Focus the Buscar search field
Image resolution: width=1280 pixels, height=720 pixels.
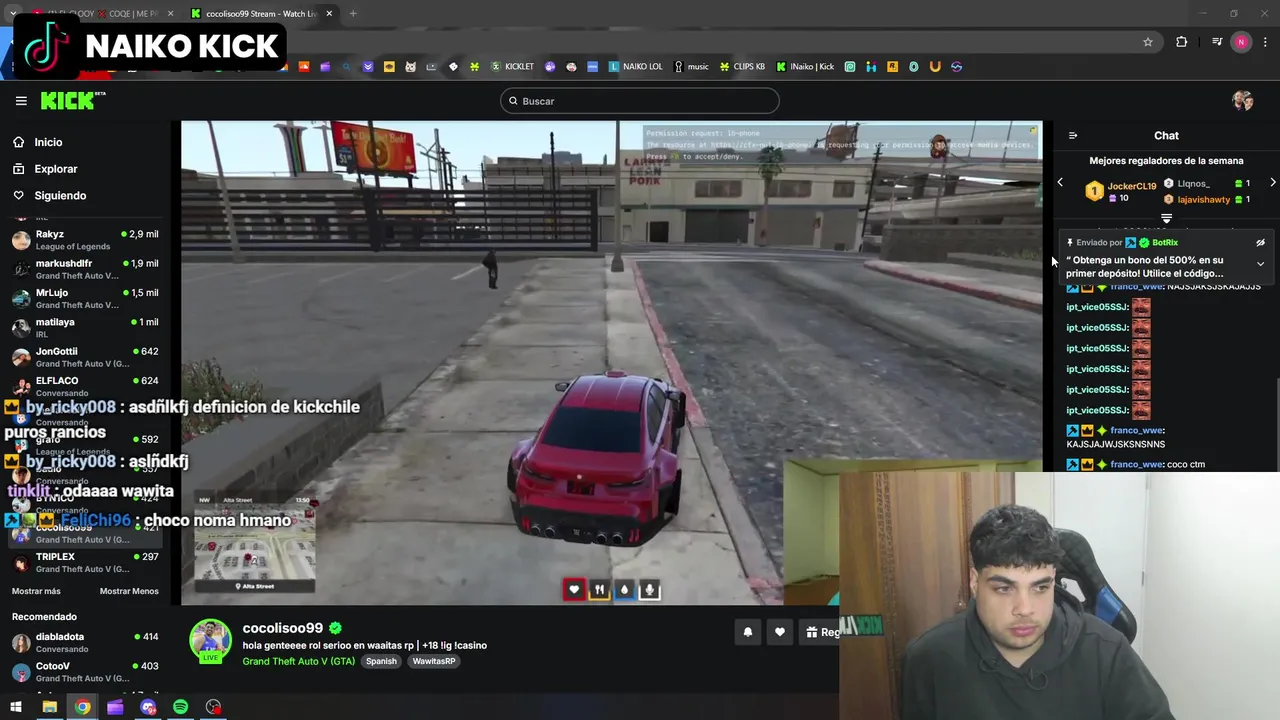[640, 101]
